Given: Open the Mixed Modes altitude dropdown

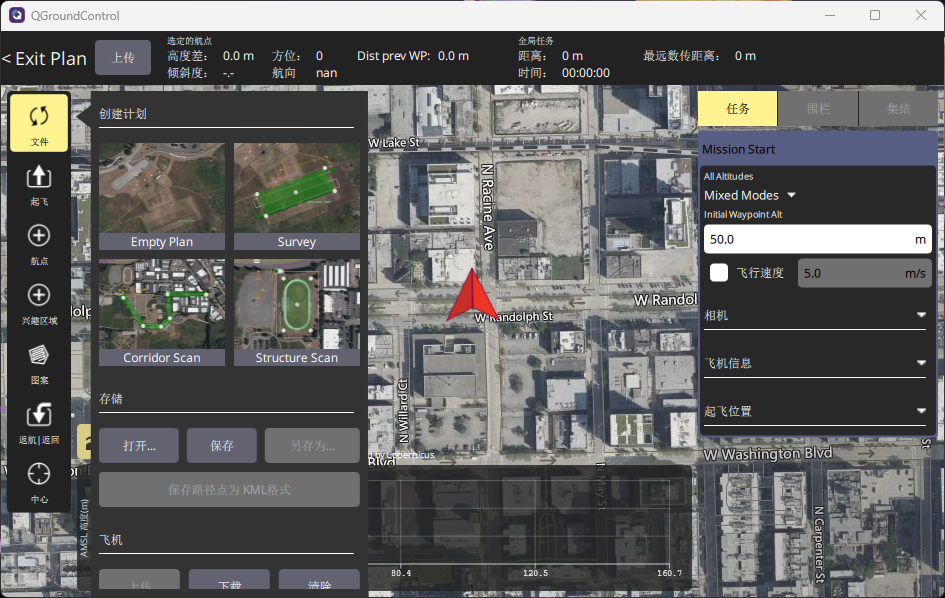Looking at the screenshot, I should (750, 195).
